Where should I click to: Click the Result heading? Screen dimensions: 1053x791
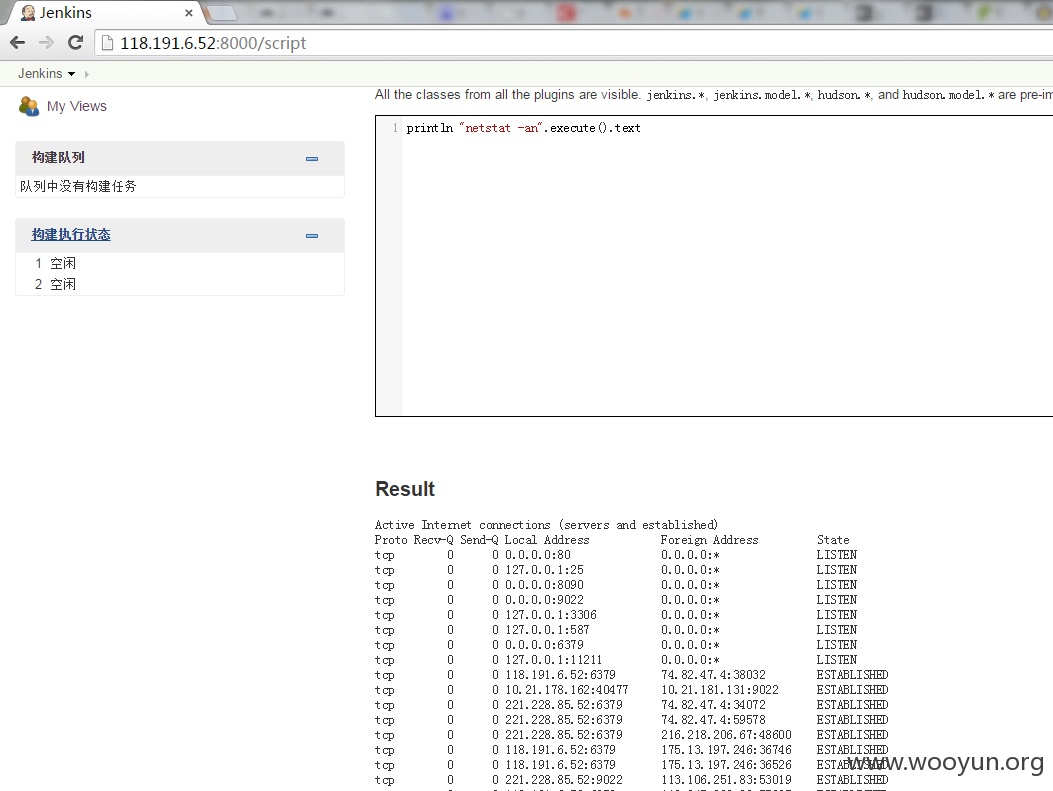(x=405, y=489)
